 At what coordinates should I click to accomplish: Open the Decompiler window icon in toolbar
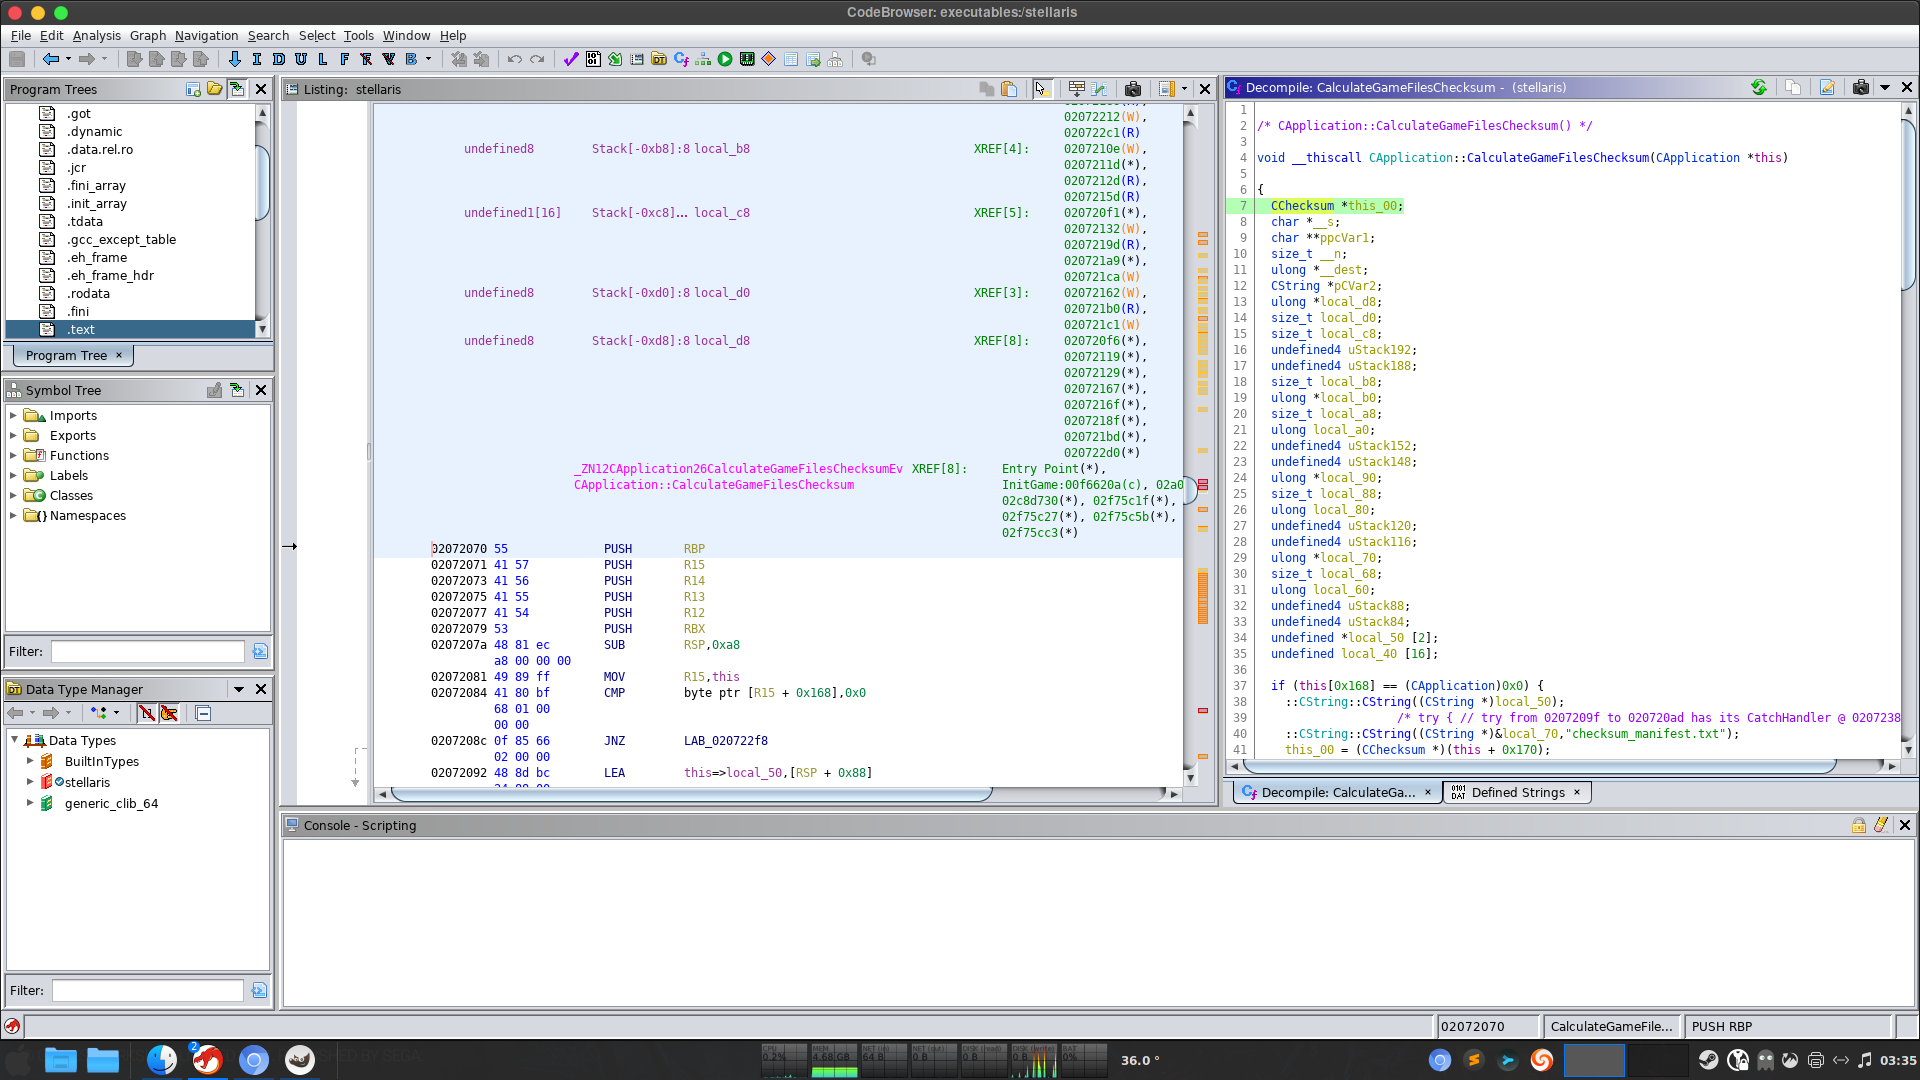click(681, 59)
